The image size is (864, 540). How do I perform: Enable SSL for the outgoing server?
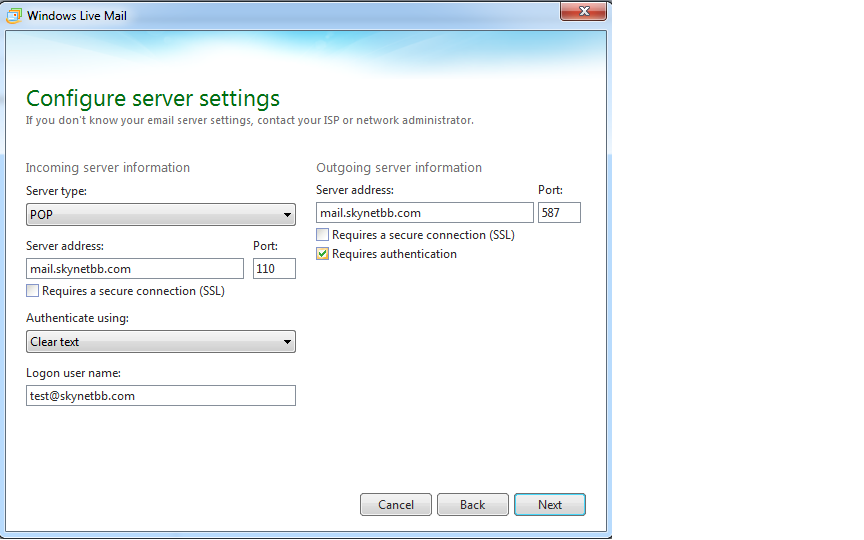coord(323,235)
